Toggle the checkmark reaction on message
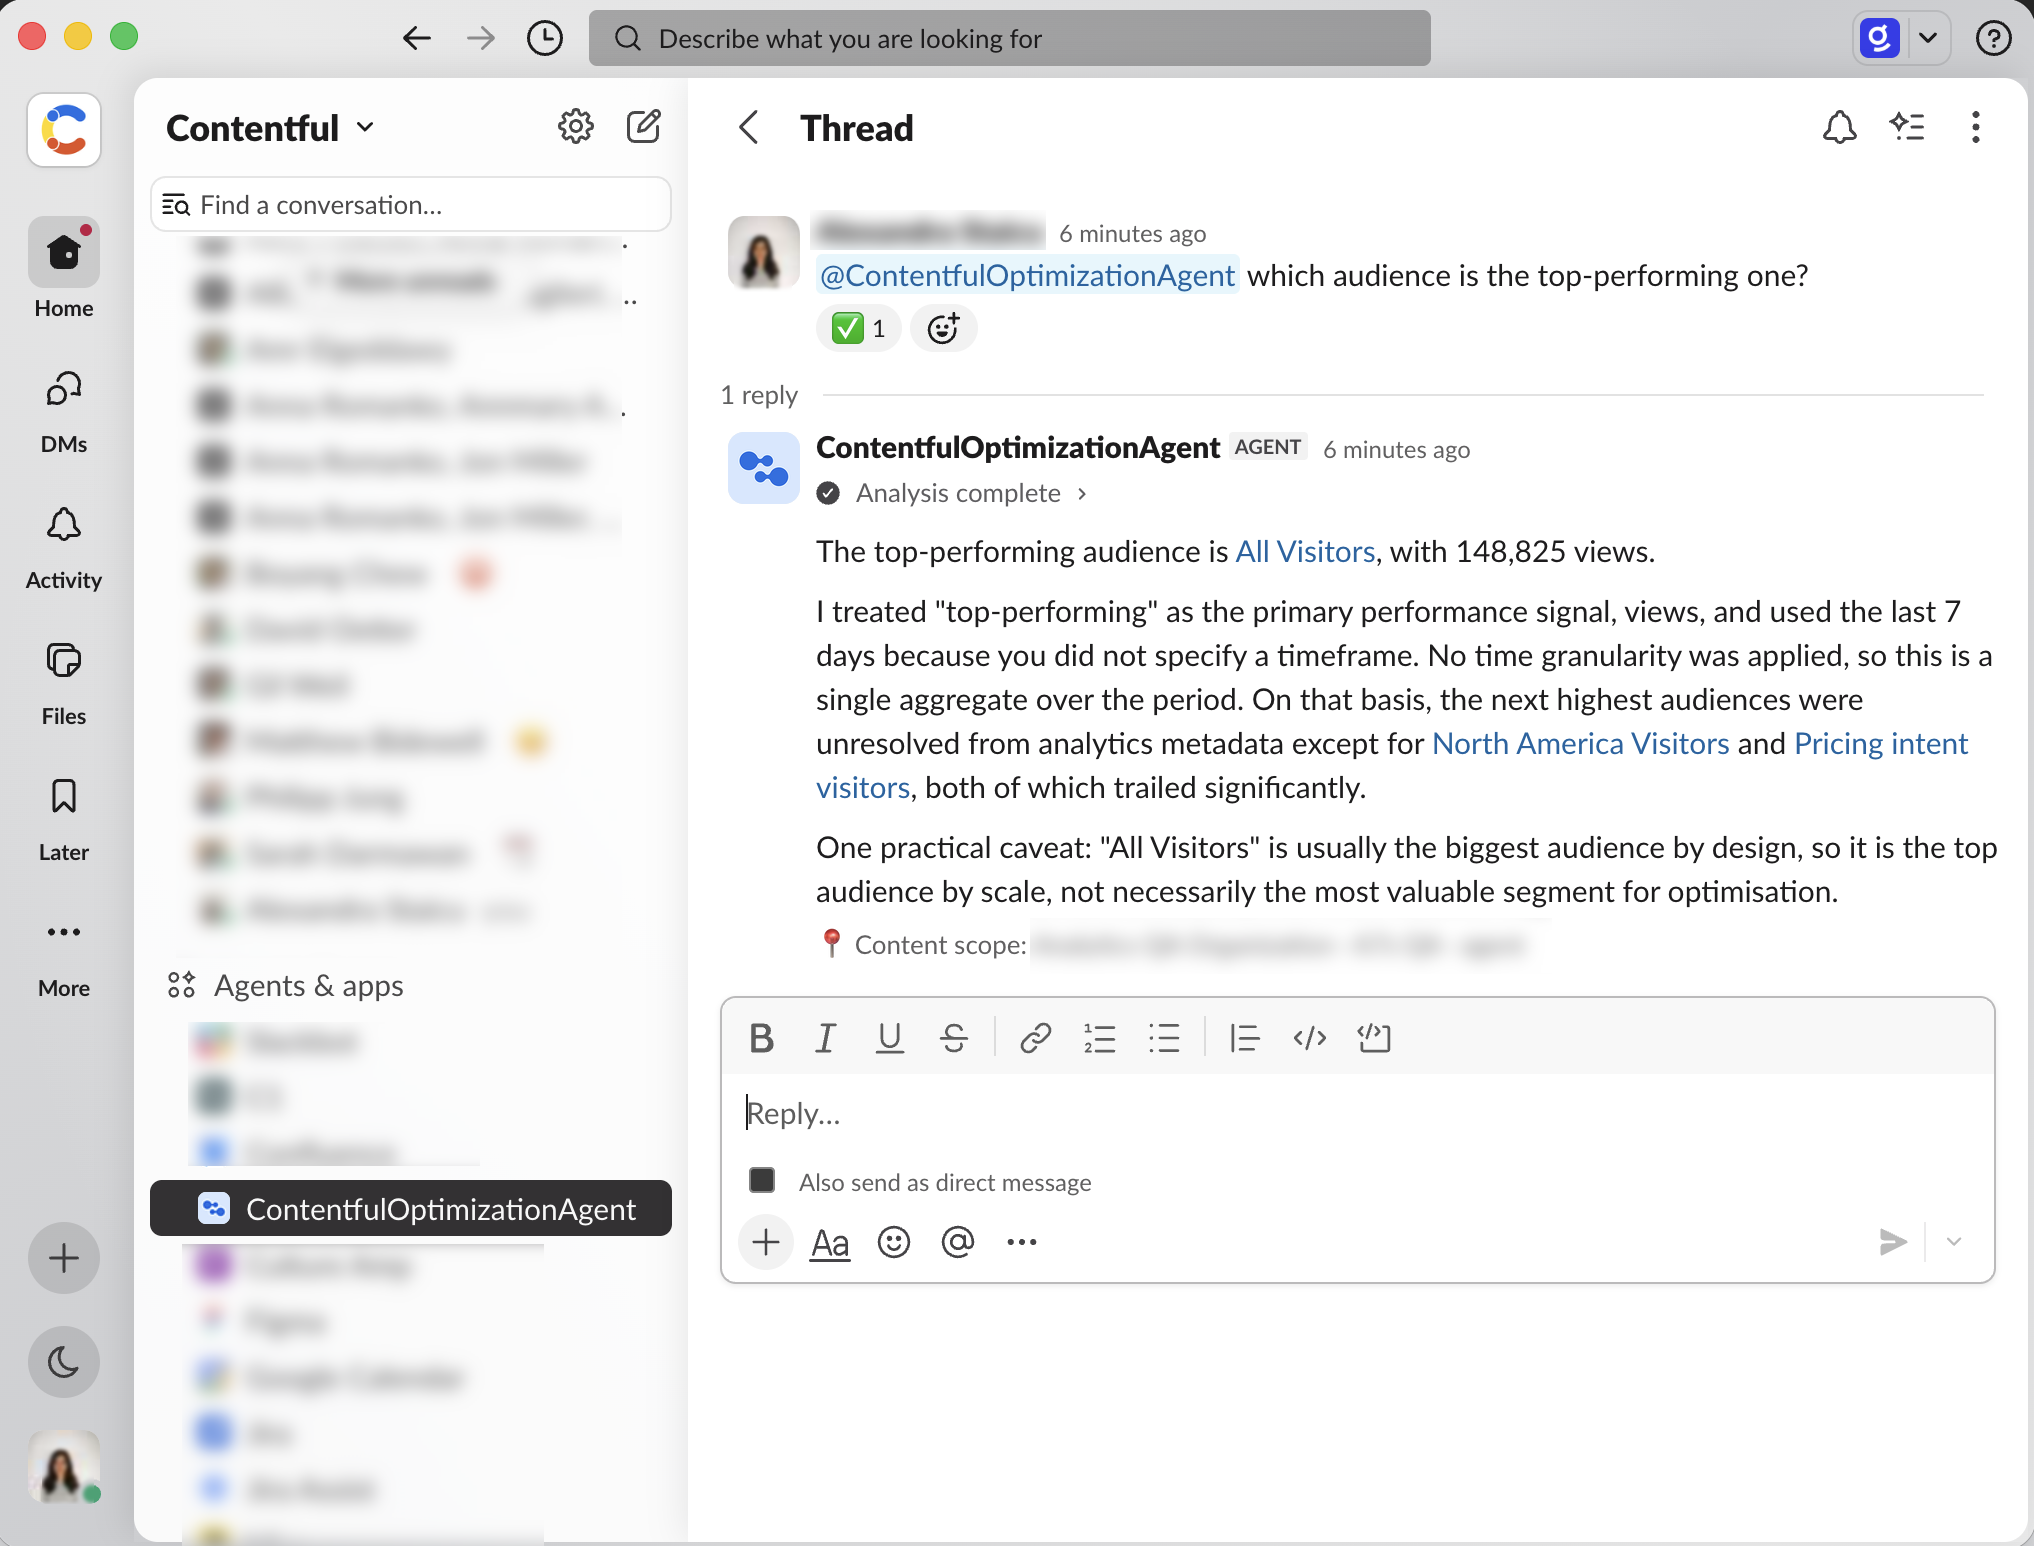This screenshot has width=2034, height=1546. [x=858, y=328]
